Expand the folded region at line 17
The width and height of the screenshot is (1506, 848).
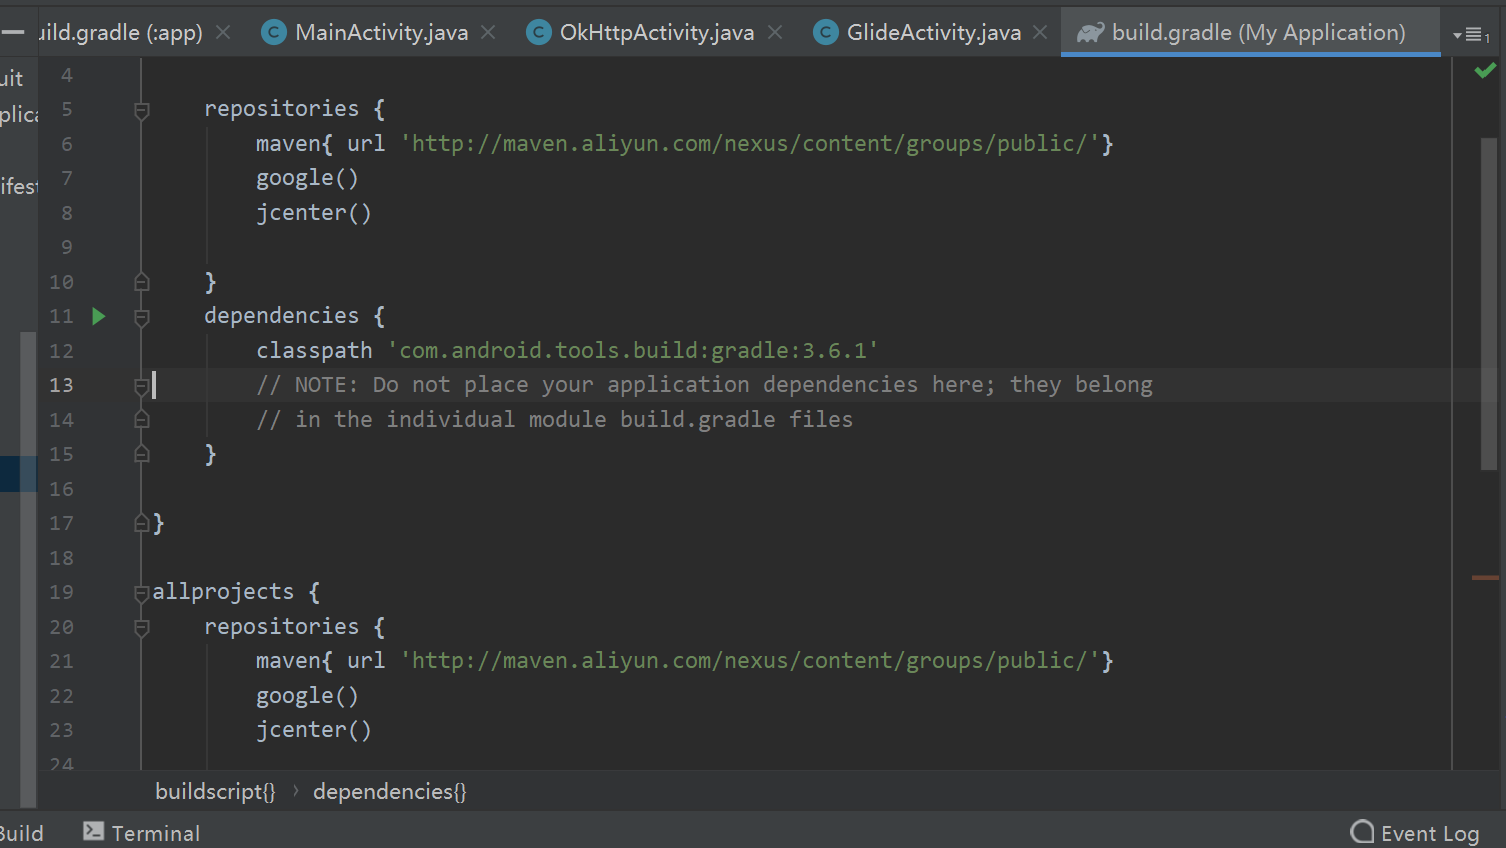(140, 522)
